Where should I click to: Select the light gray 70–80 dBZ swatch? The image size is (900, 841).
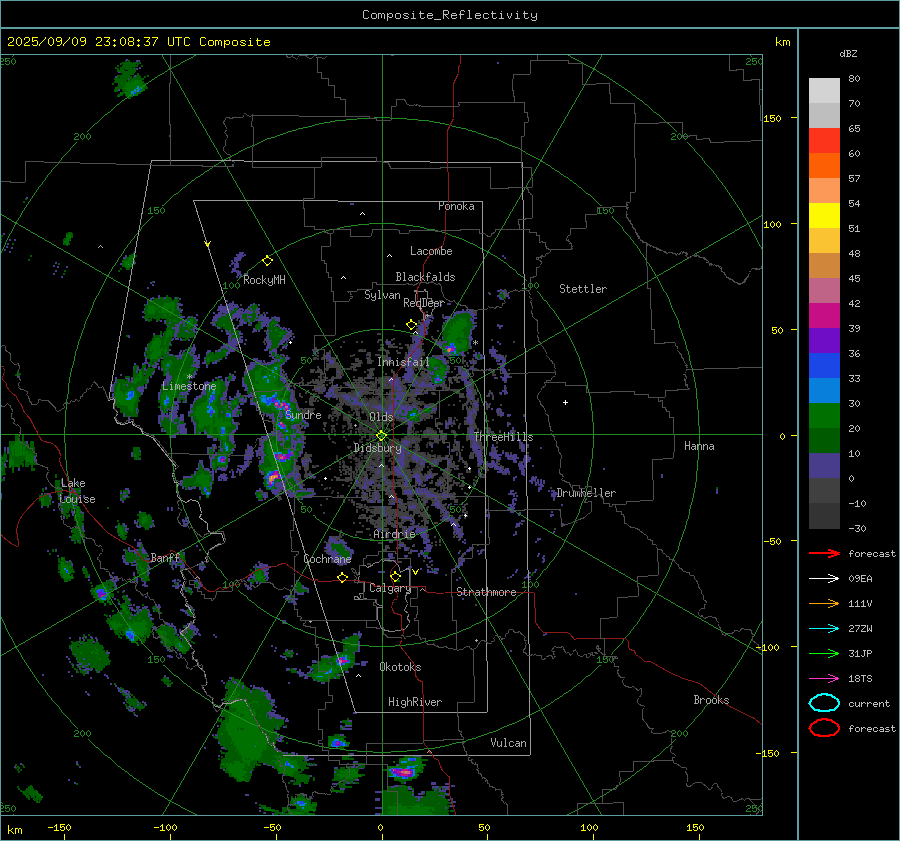(x=824, y=91)
